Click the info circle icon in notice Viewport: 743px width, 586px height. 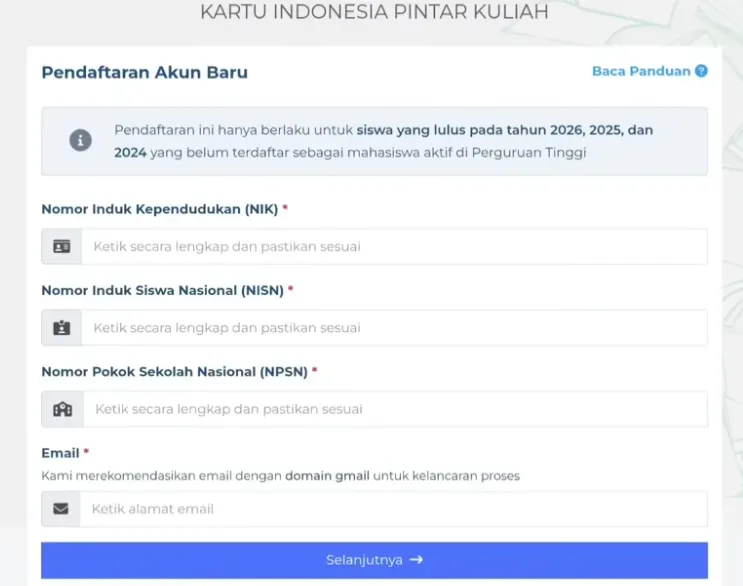pos(81,140)
